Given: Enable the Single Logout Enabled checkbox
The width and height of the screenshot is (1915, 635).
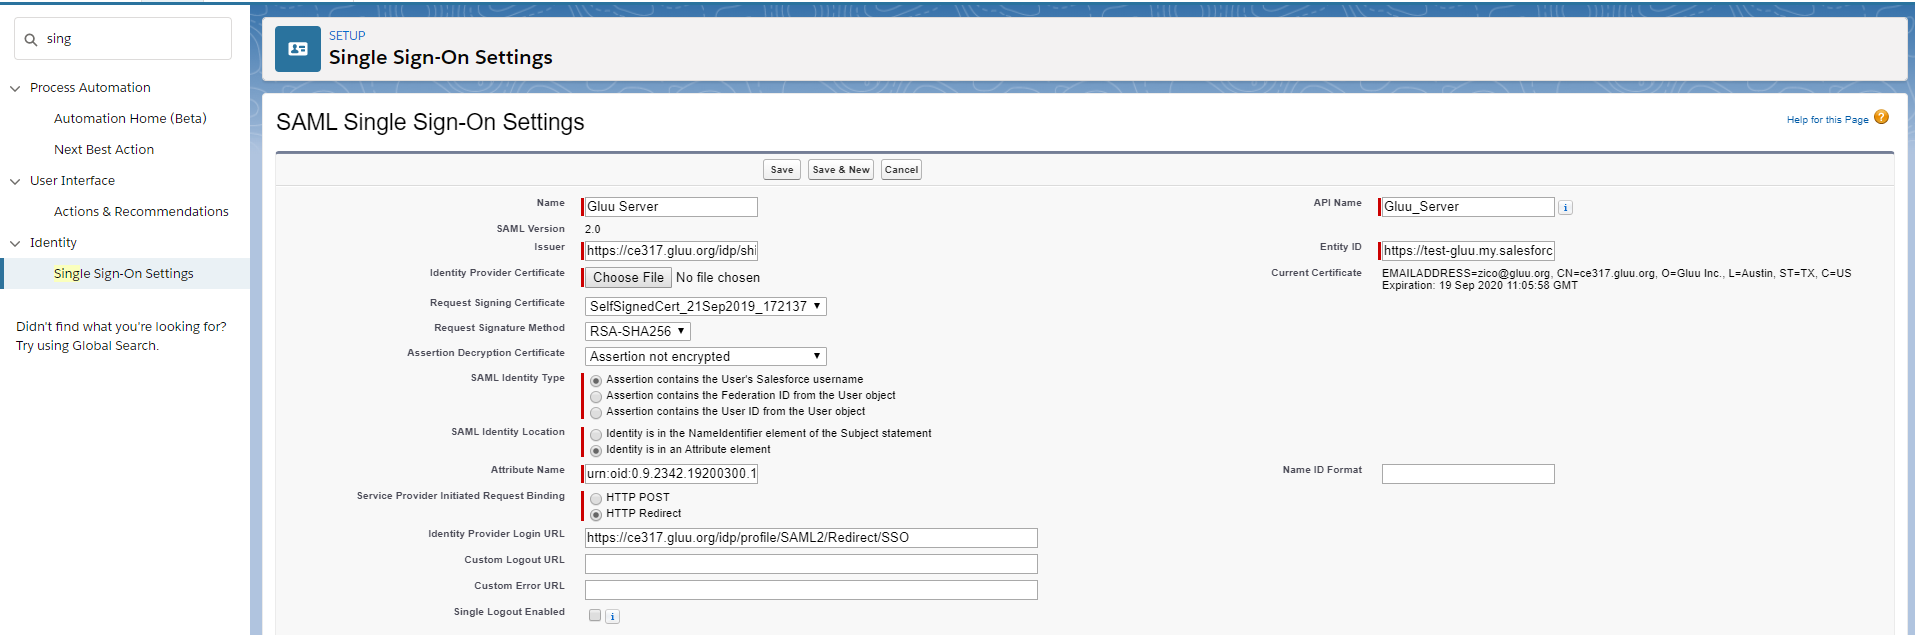Looking at the screenshot, I should click(595, 616).
